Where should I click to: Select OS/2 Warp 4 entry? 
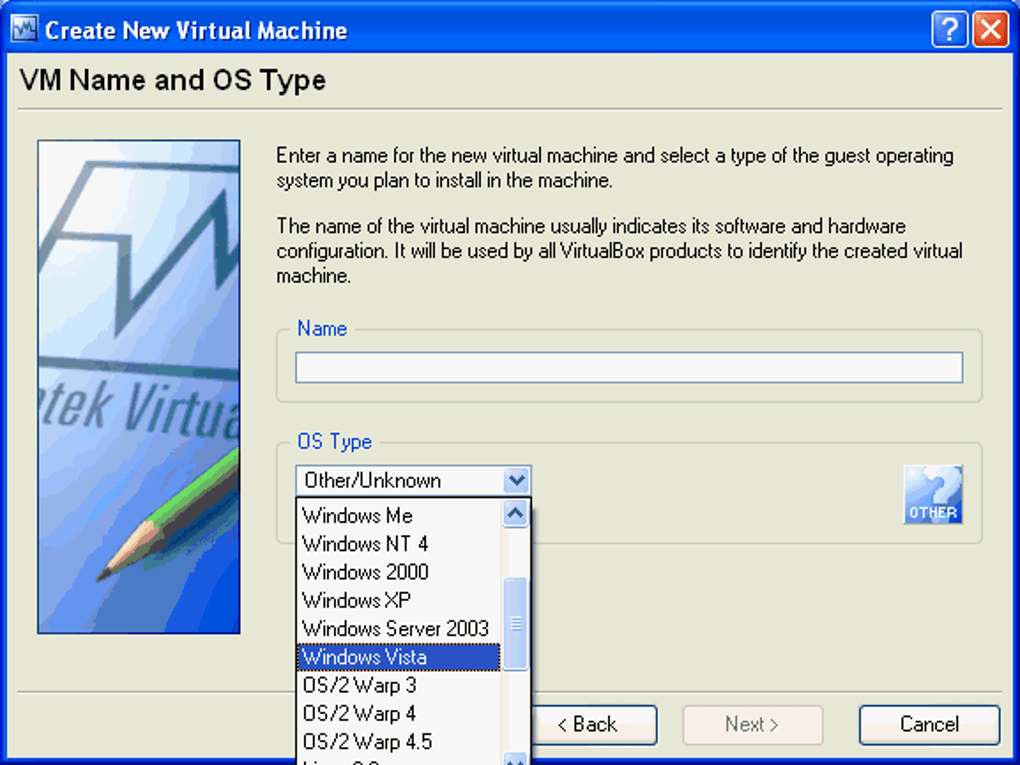pyautogui.click(x=399, y=714)
